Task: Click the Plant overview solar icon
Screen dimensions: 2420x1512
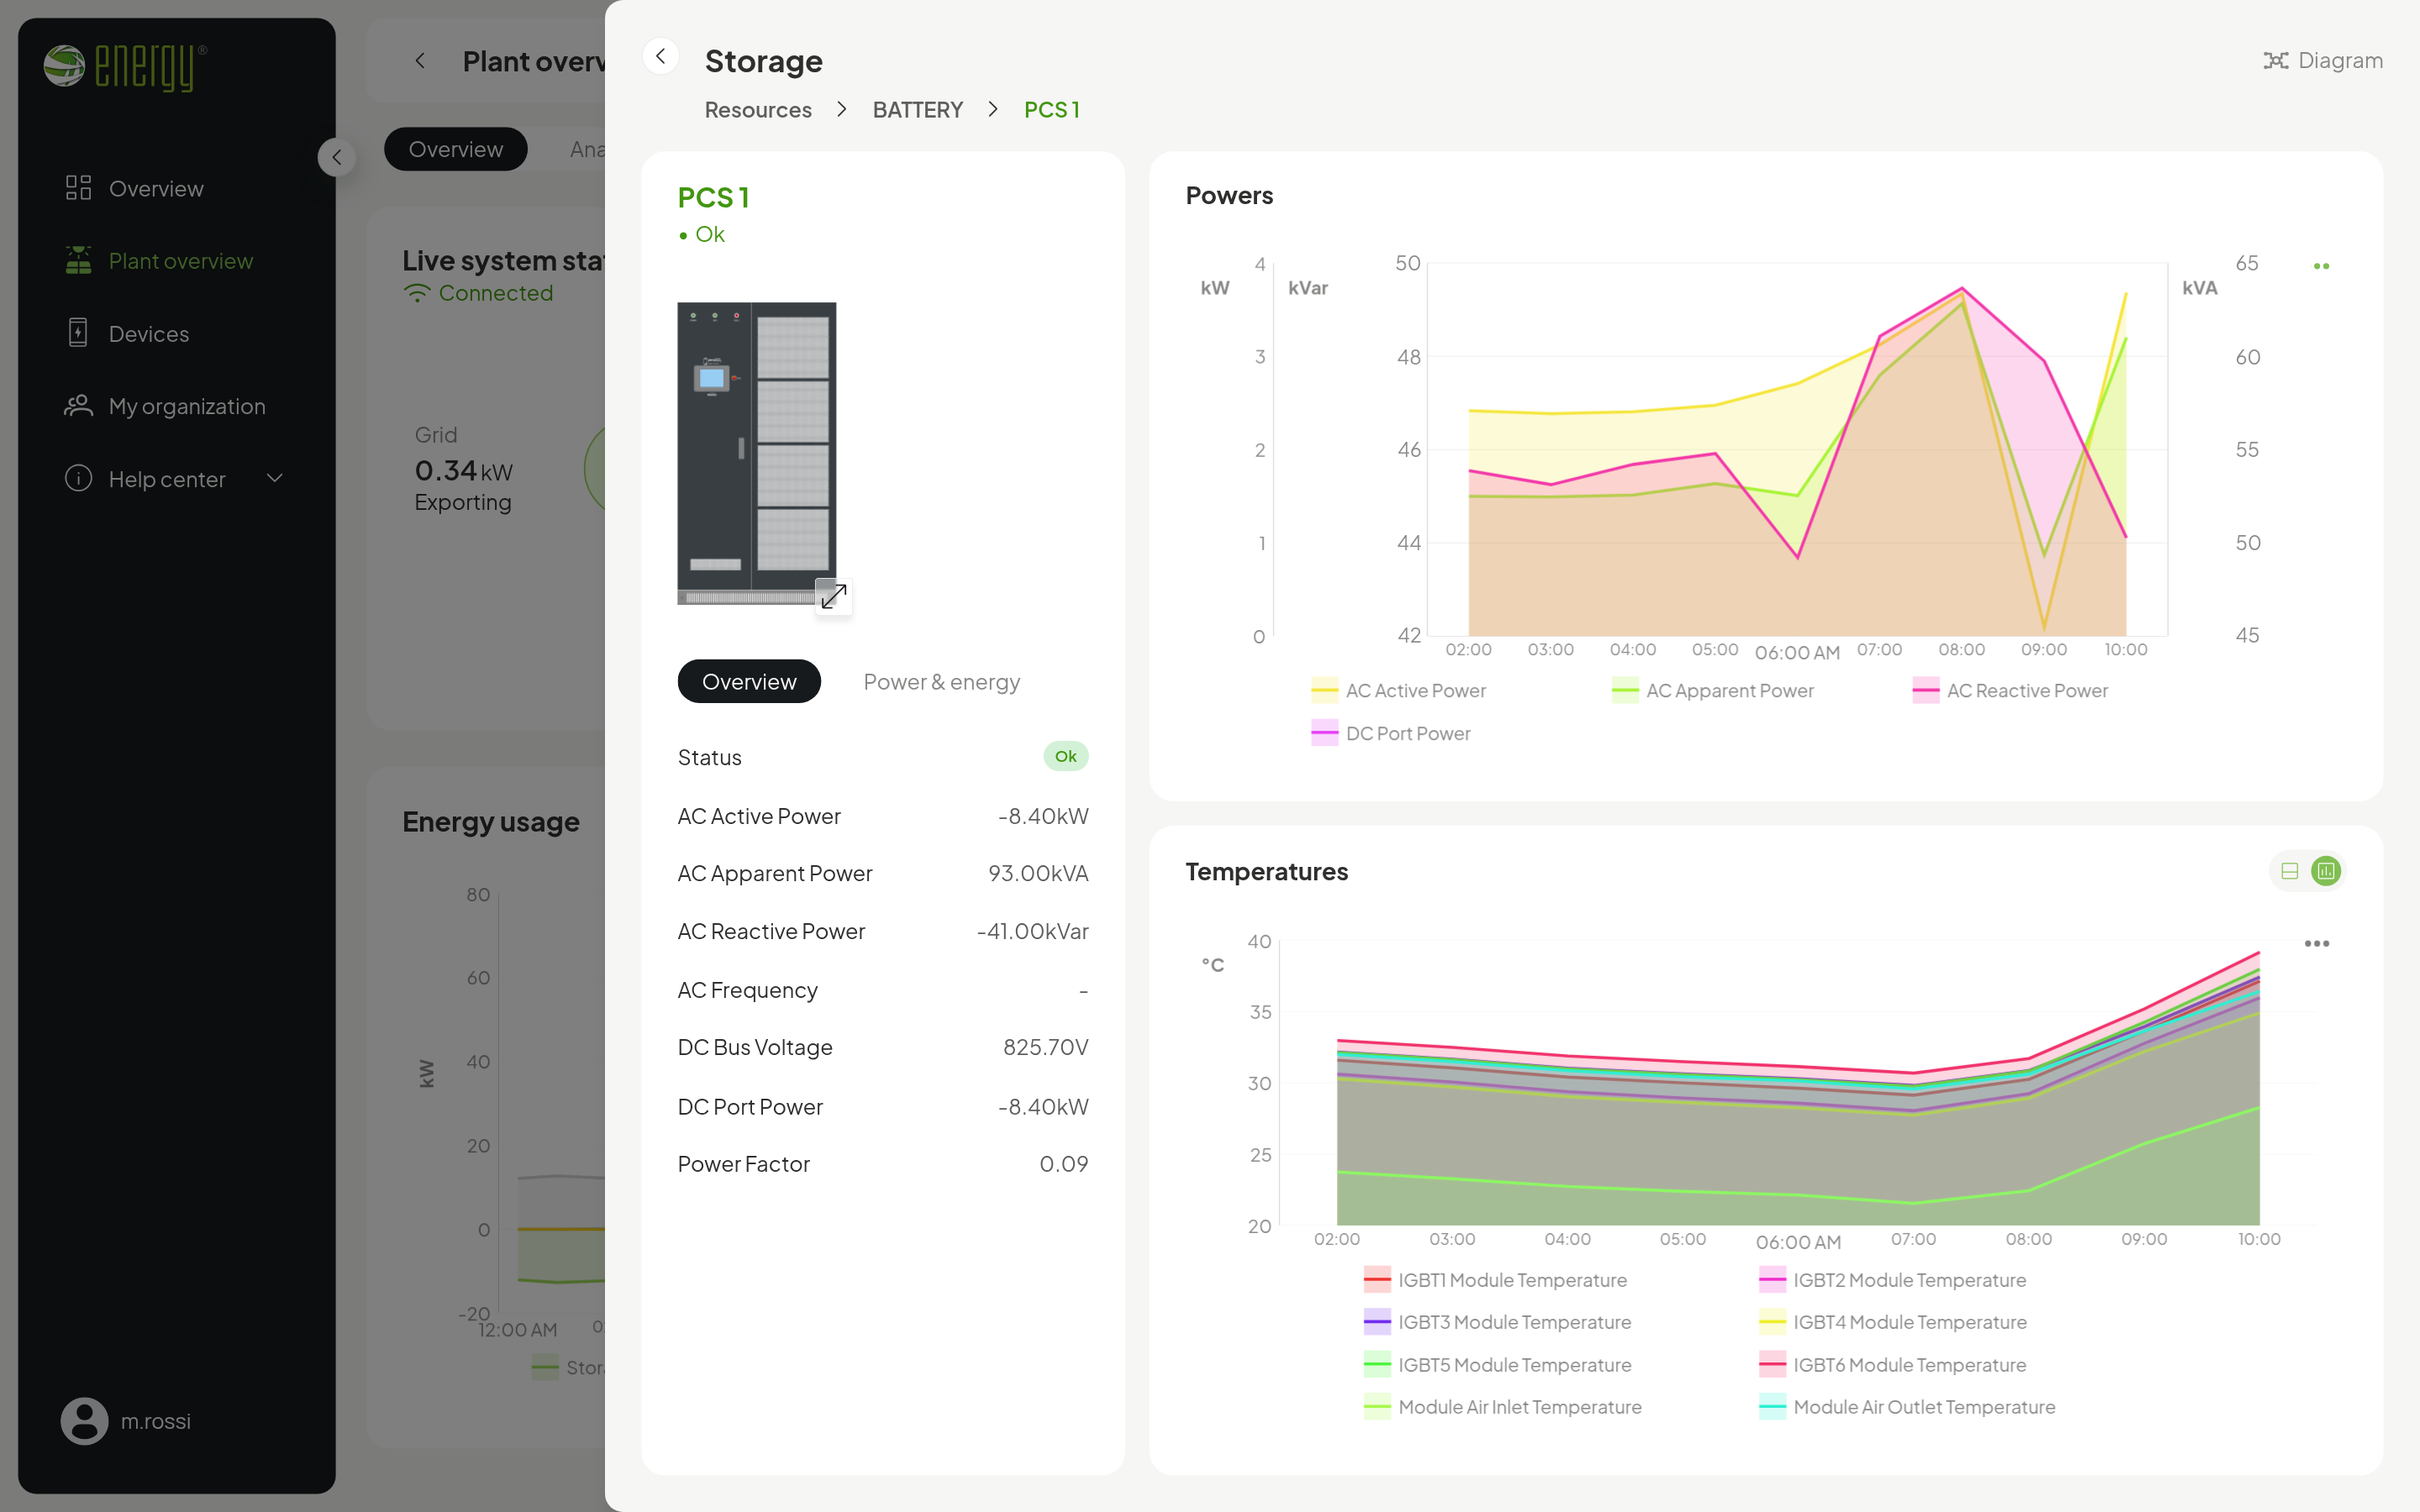Action: click(78, 260)
